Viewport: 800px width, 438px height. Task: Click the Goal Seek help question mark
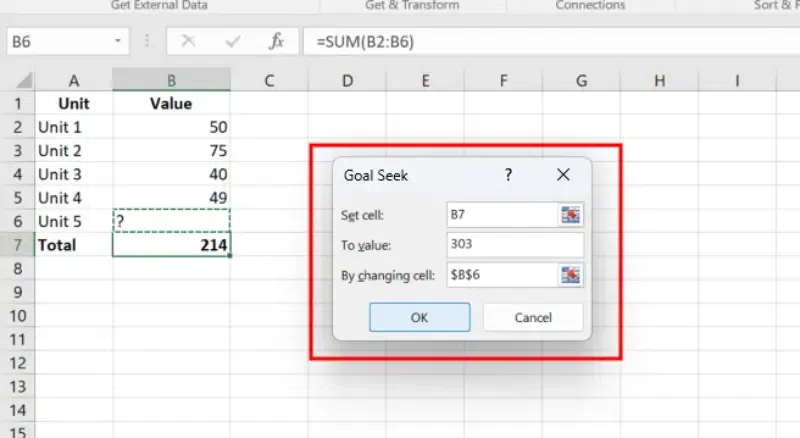508,175
